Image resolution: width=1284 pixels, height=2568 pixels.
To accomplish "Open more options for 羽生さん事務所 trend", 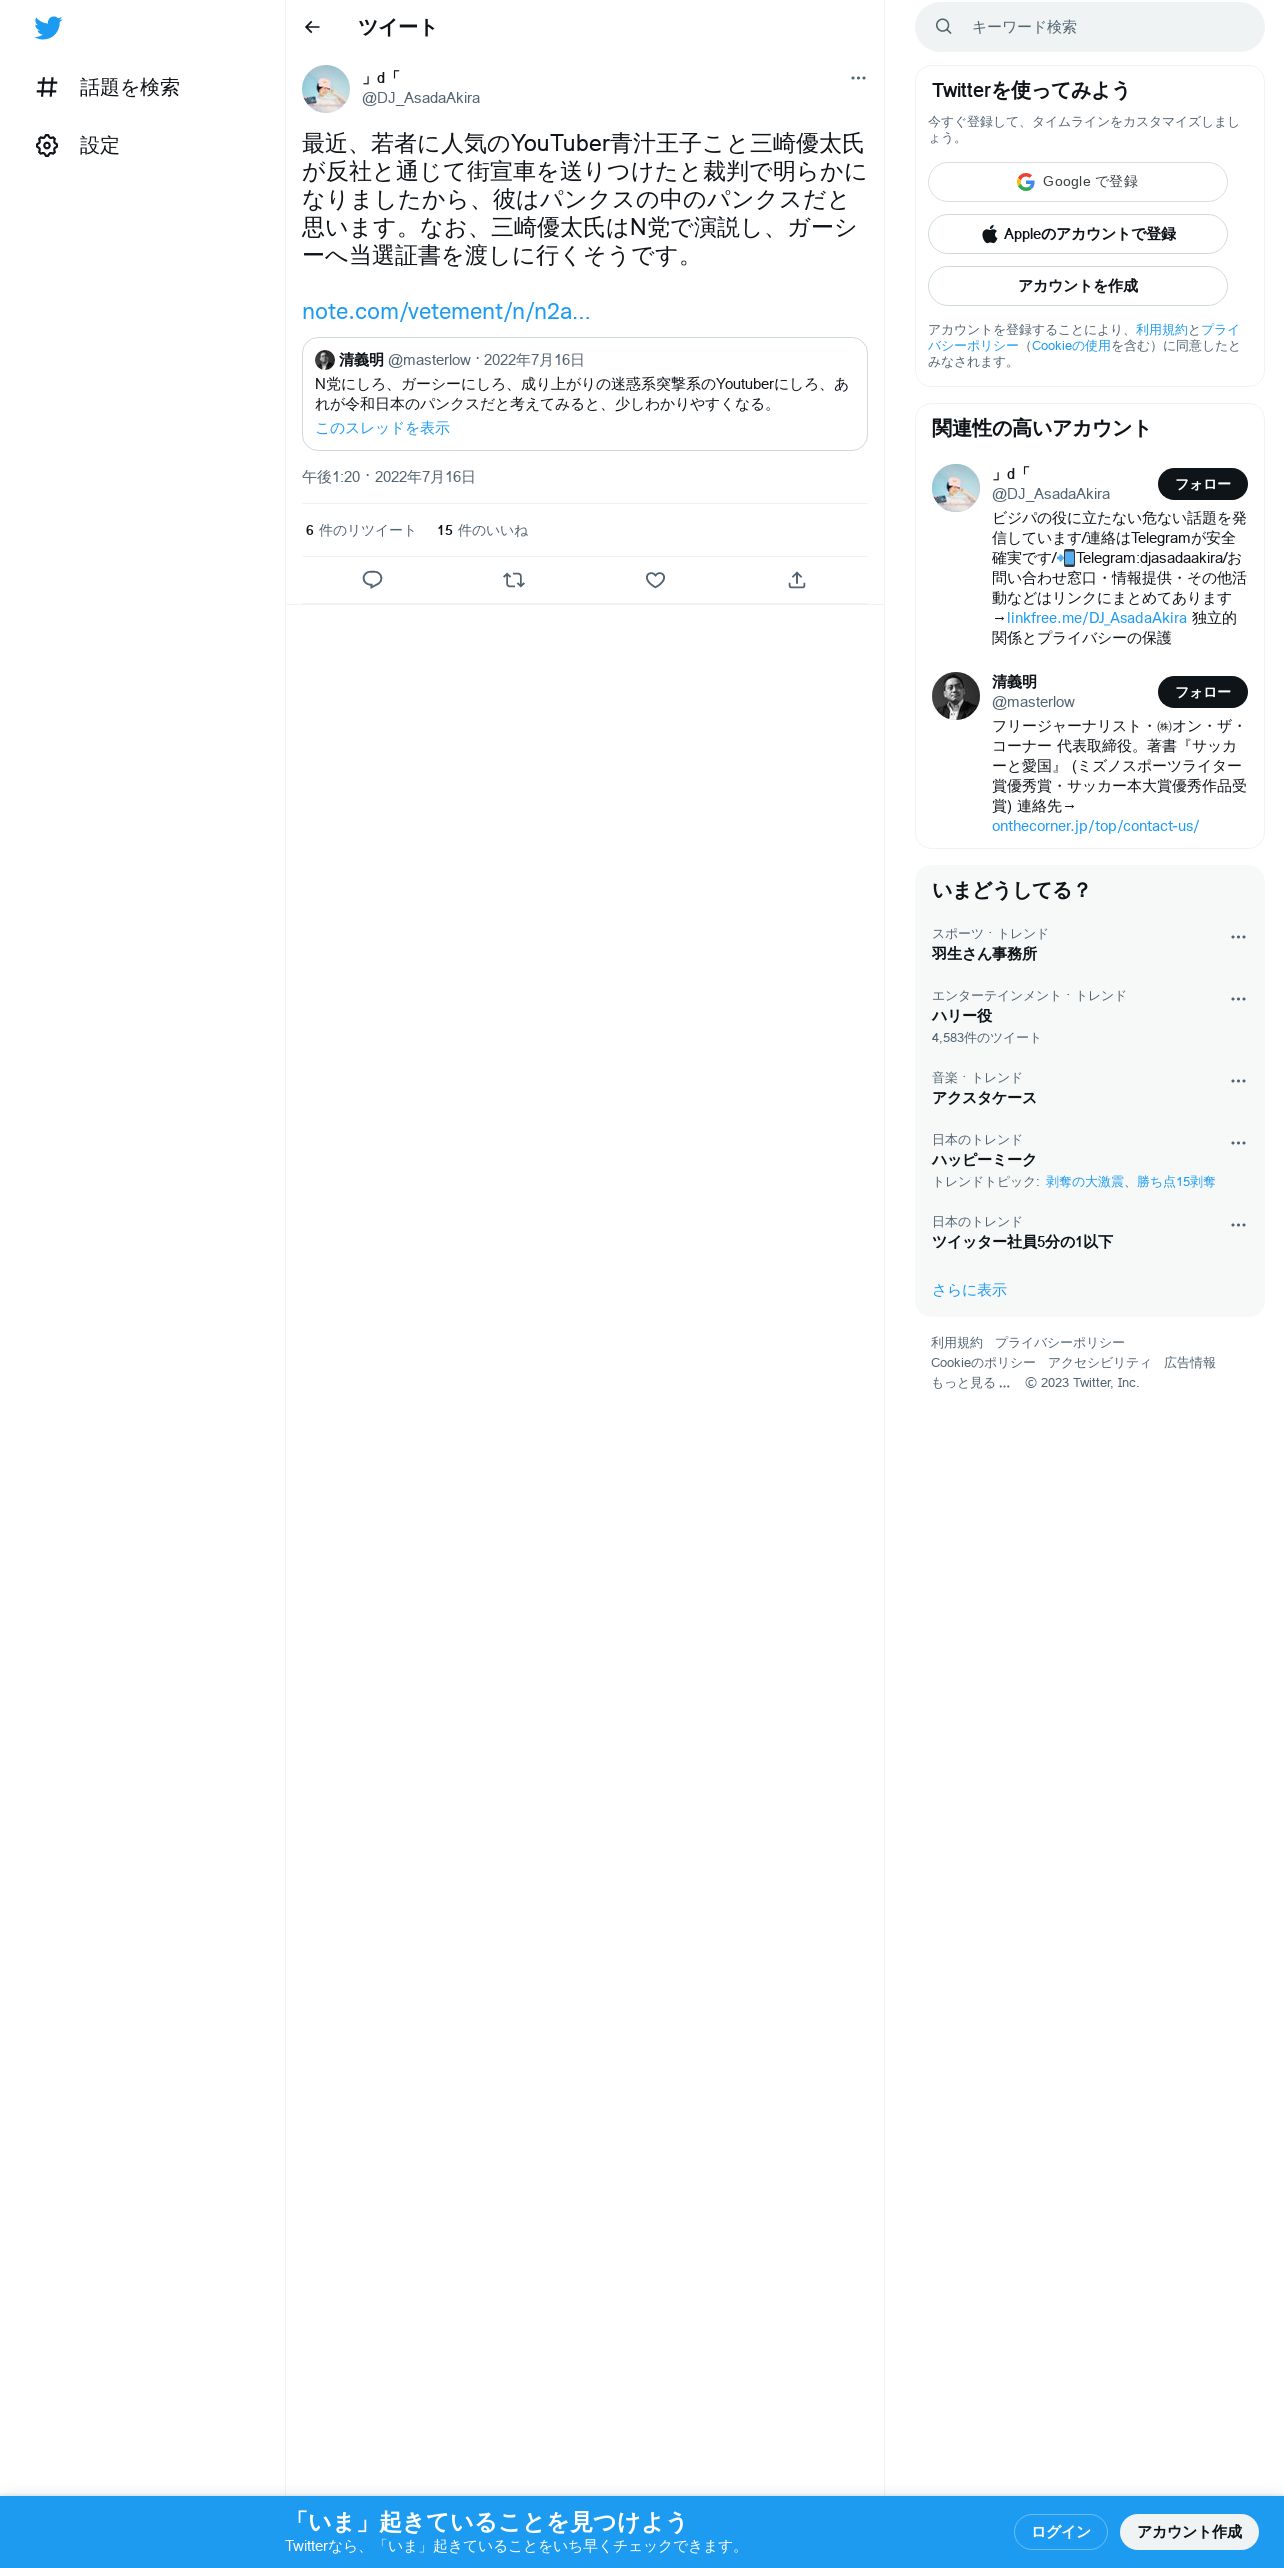I will click(x=1238, y=937).
